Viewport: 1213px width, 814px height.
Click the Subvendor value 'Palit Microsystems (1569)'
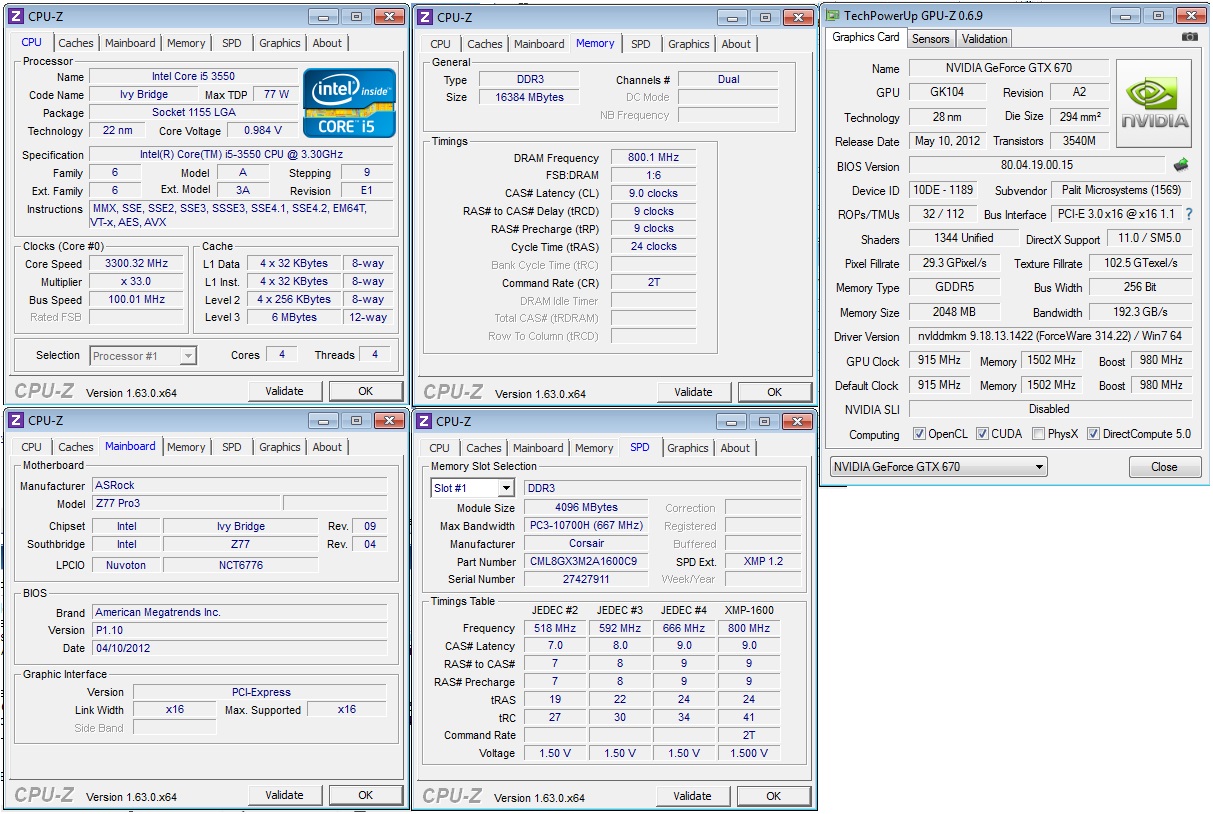[x=1123, y=190]
